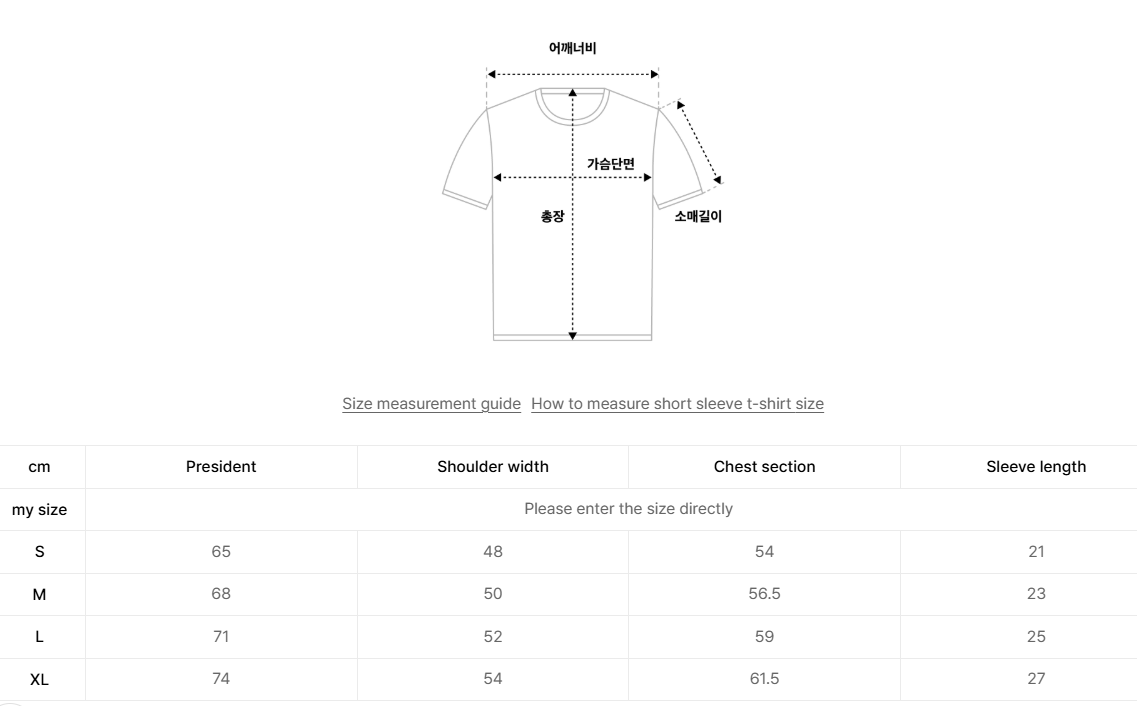Select the President column header
Image resolution: width=1137 pixels, height=706 pixels.
click(x=221, y=467)
